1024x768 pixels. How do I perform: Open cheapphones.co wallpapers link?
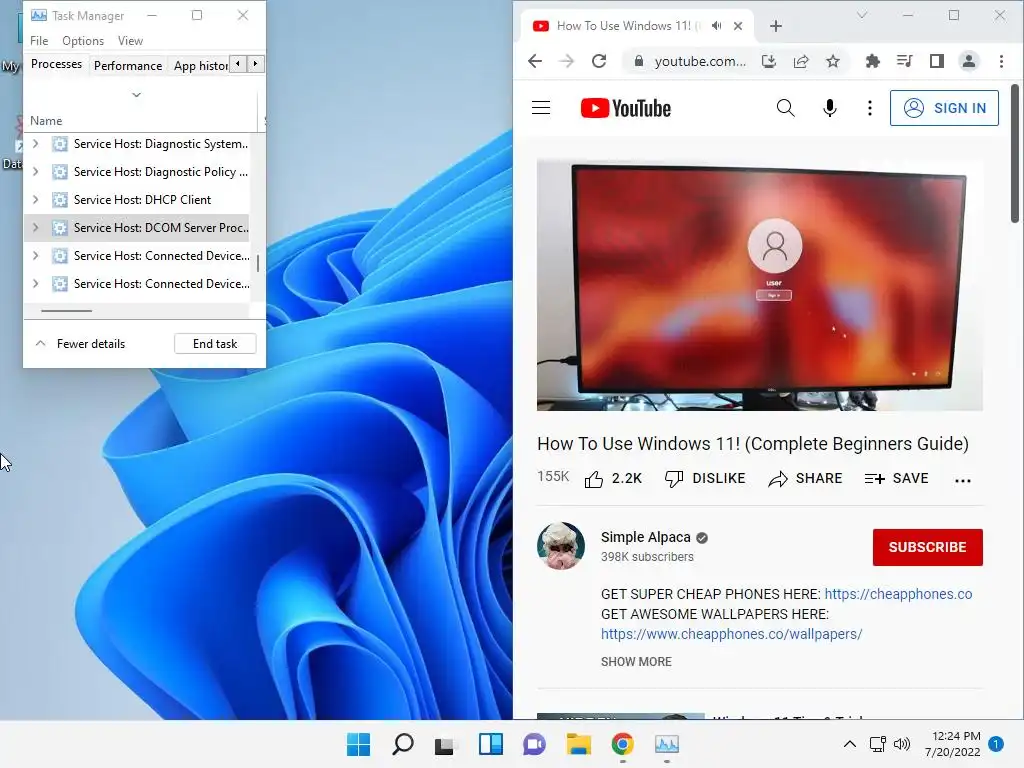[x=731, y=634]
